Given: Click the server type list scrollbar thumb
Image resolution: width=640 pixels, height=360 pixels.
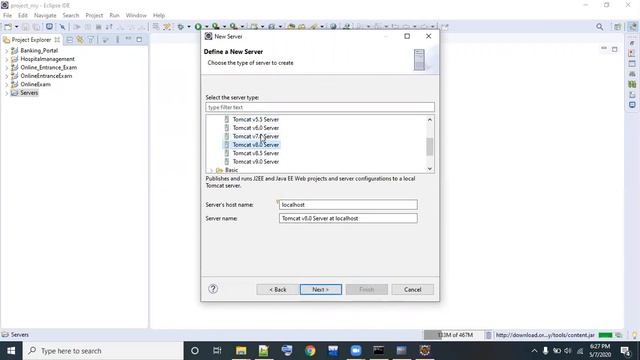Looking at the screenshot, I should pyautogui.click(x=429, y=147).
